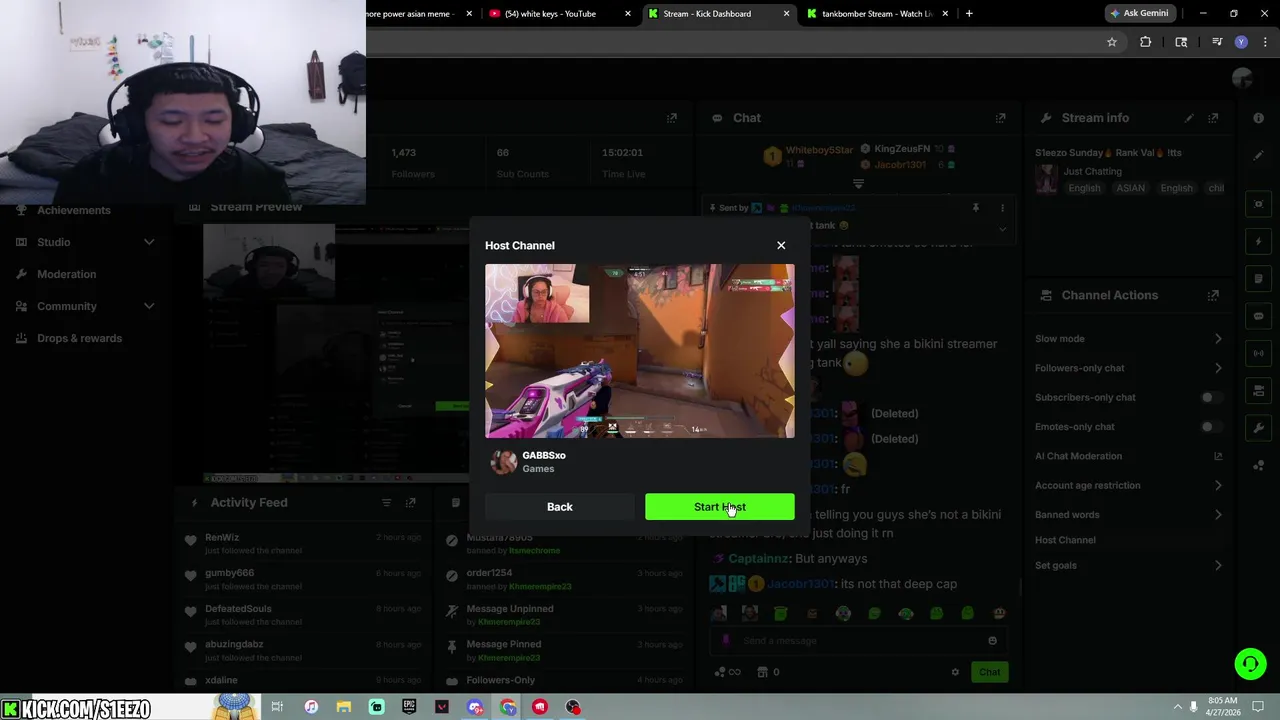
Task: Bookmark this page with the star icon
Action: click(1111, 42)
